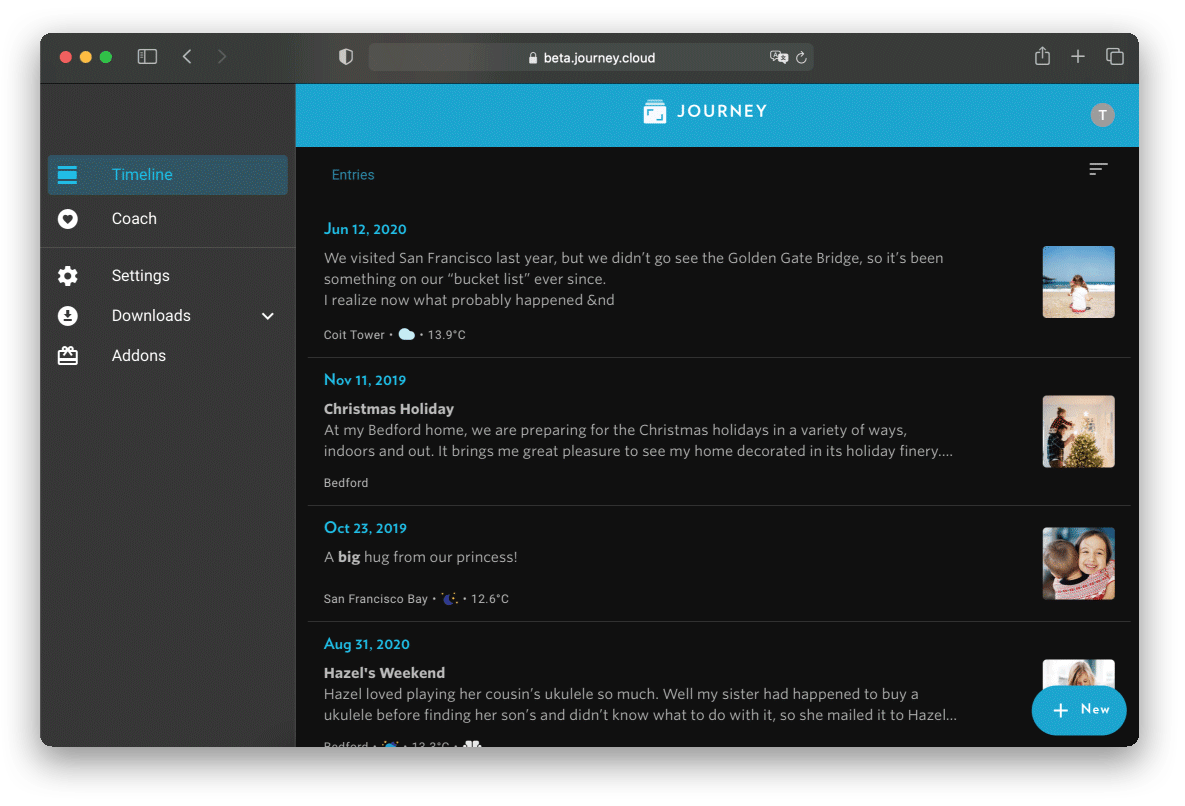The height and width of the screenshot is (806, 1185).
Task: Open the sort and filter entries icon
Action: click(1098, 169)
